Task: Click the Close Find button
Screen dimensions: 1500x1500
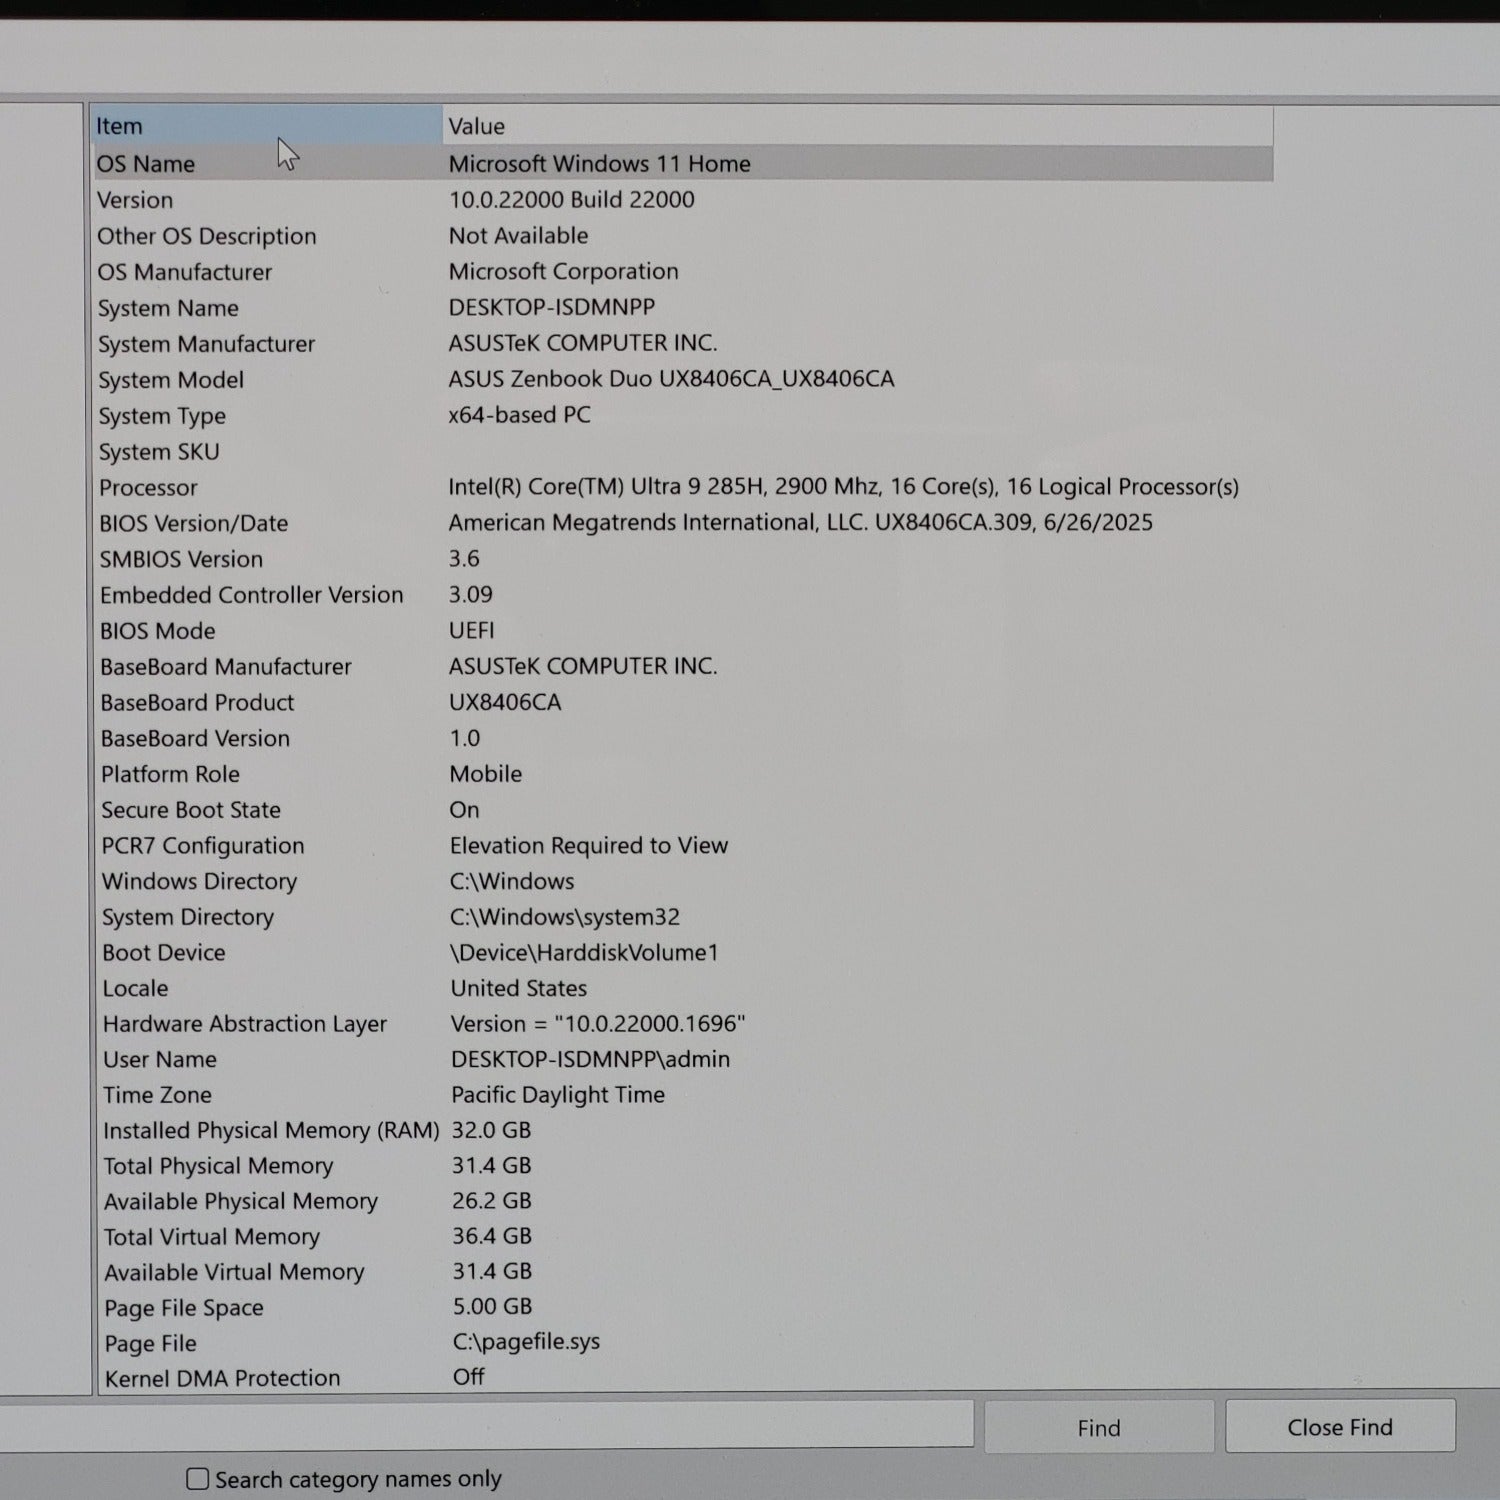Action: pyautogui.click(x=1339, y=1426)
